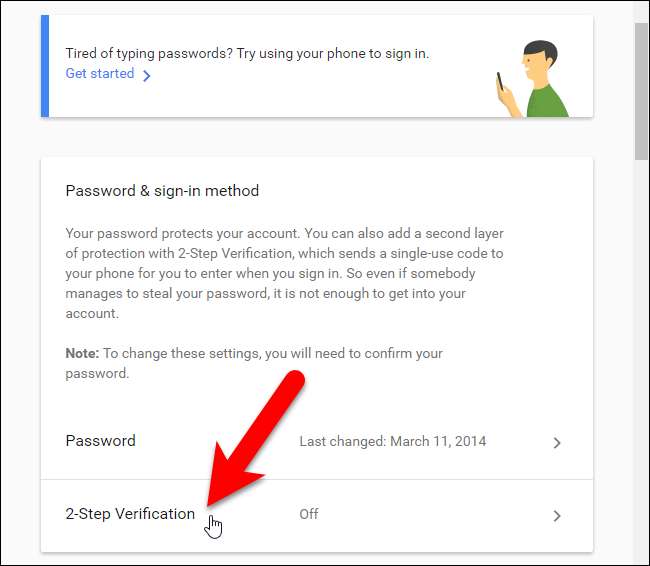Click the bold Note: label
This screenshot has width=650, height=566.
(x=82, y=353)
